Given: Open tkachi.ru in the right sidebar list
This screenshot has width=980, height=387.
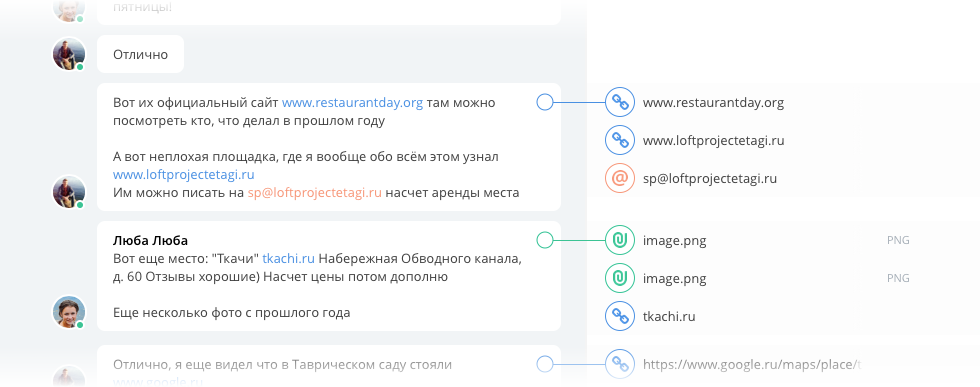Looking at the screenshot, I should click(x=669, y=316).
